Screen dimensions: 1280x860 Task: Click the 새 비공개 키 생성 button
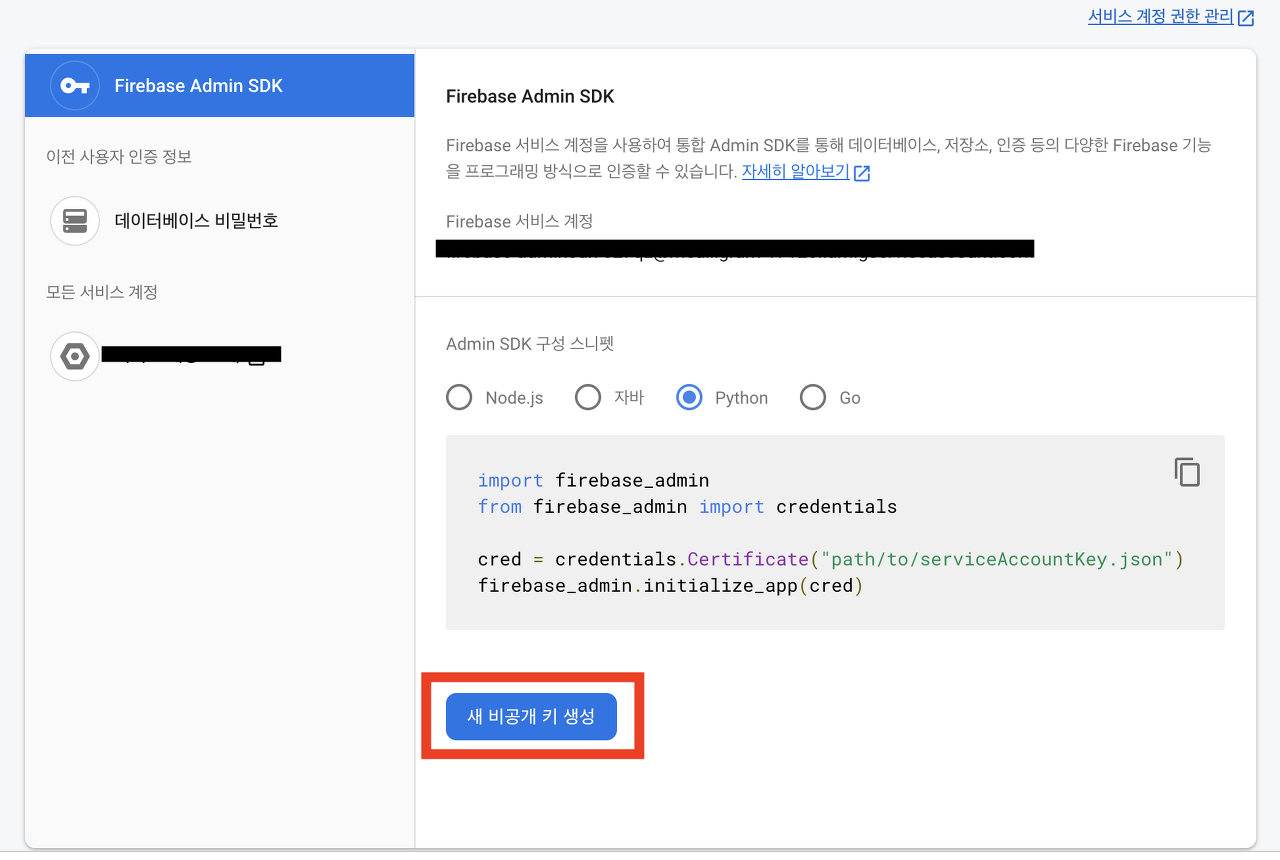pyautogui.click(x=531, y=716)
